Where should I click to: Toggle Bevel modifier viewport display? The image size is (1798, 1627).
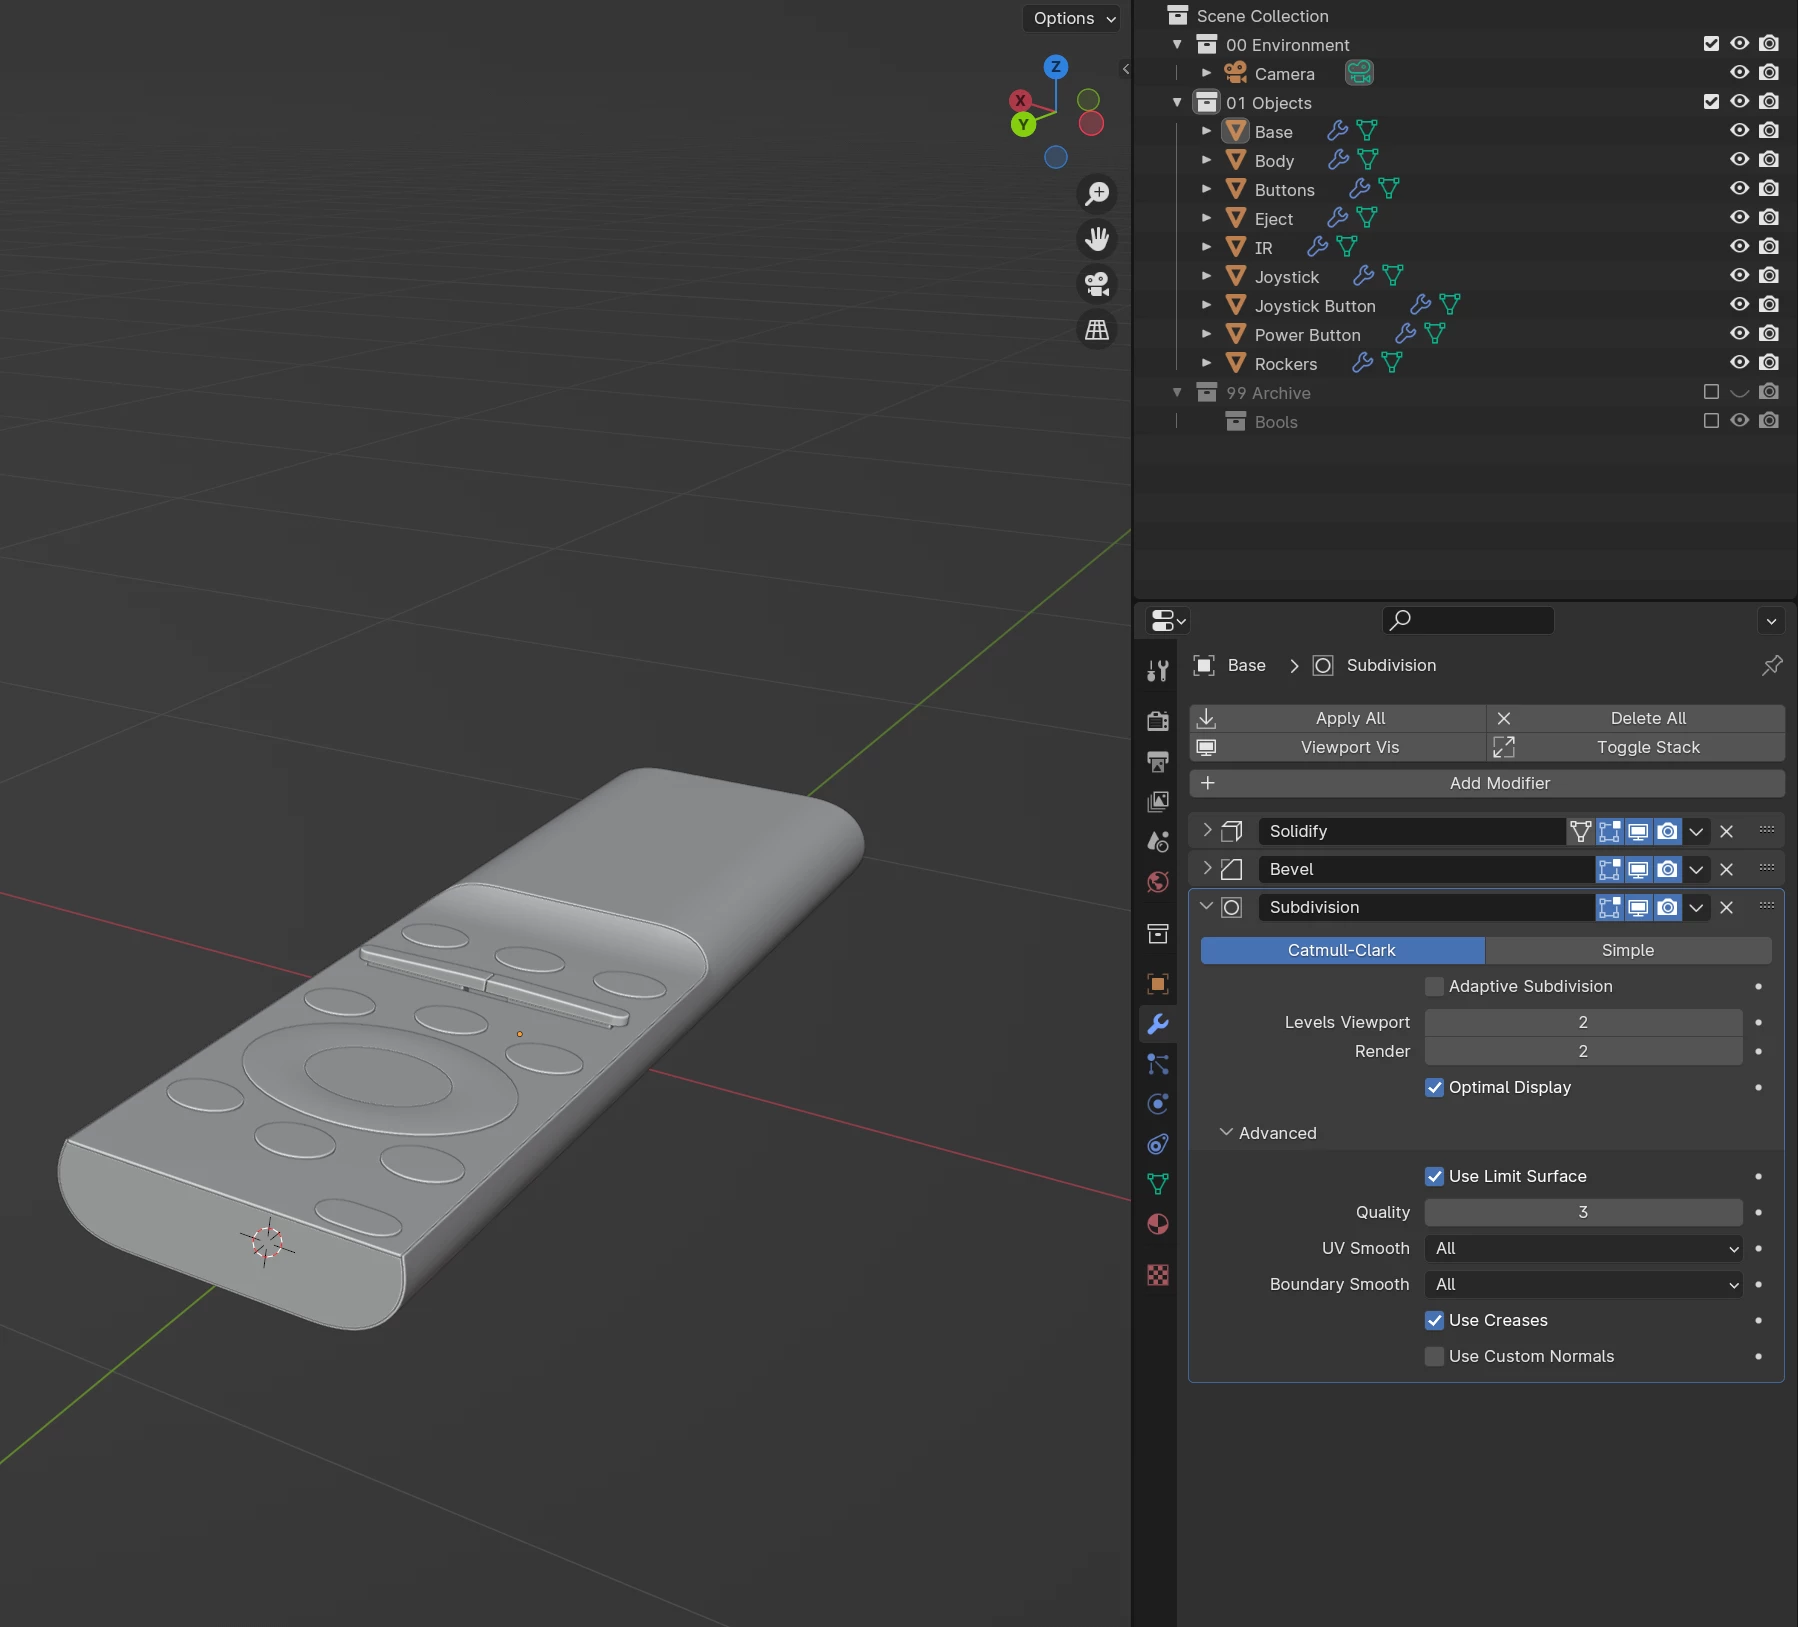(x=1638, y=869)
